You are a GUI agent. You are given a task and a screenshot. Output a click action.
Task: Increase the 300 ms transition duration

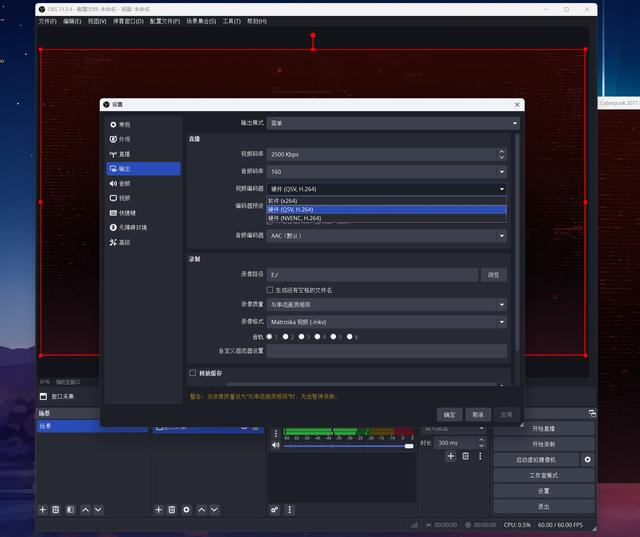coord(482,440)
